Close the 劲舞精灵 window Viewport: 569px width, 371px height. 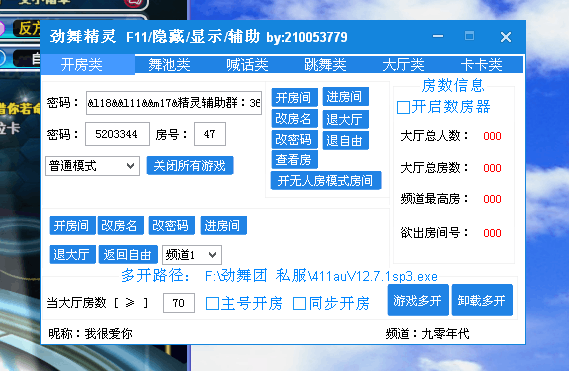(x=506, y=37)
